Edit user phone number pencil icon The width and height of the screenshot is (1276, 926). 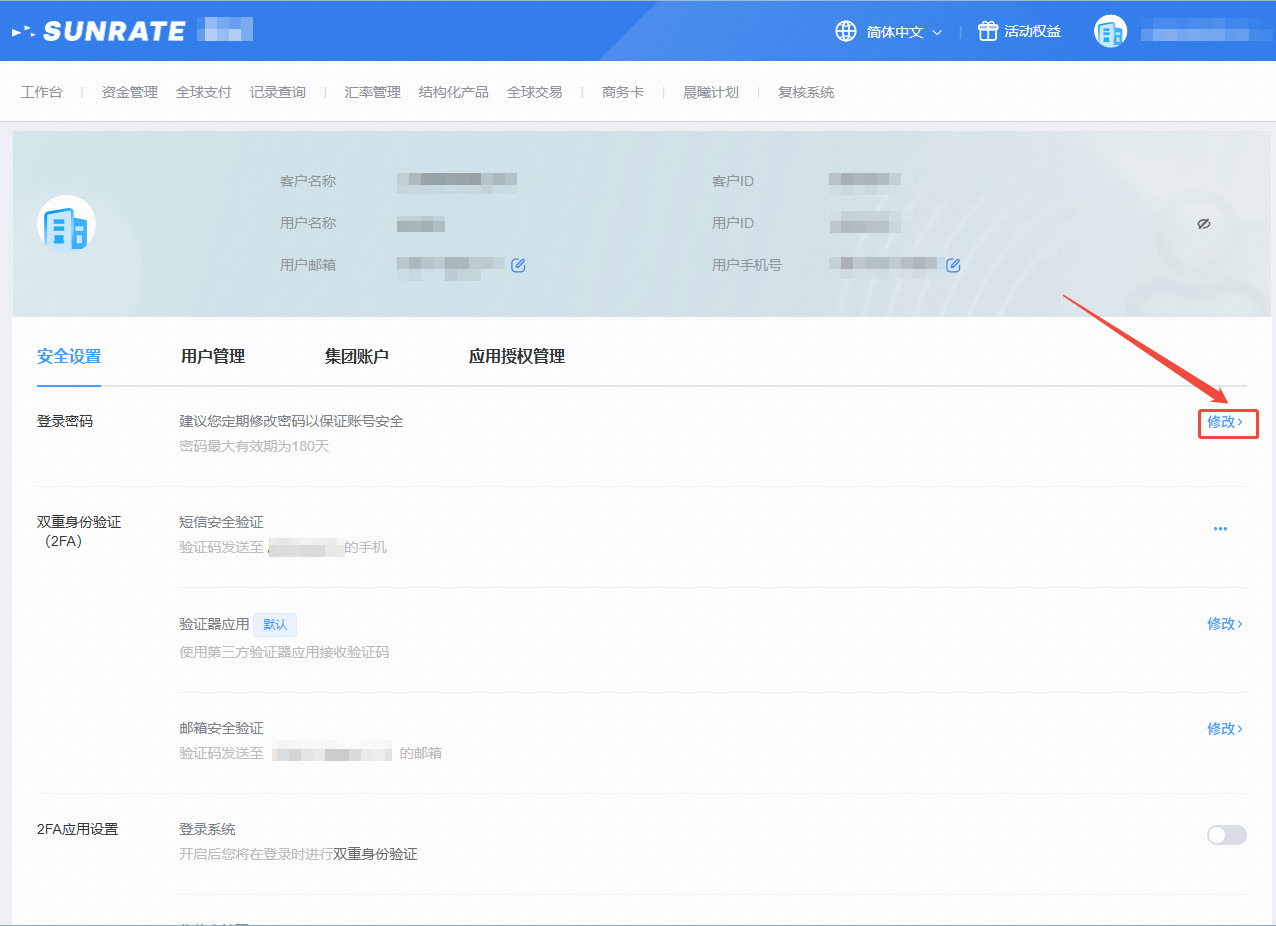[x=953, y=265]
